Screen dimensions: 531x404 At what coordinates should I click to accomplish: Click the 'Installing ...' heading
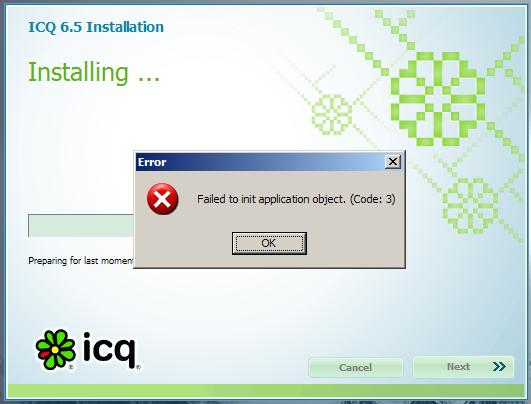coord(93,72)
